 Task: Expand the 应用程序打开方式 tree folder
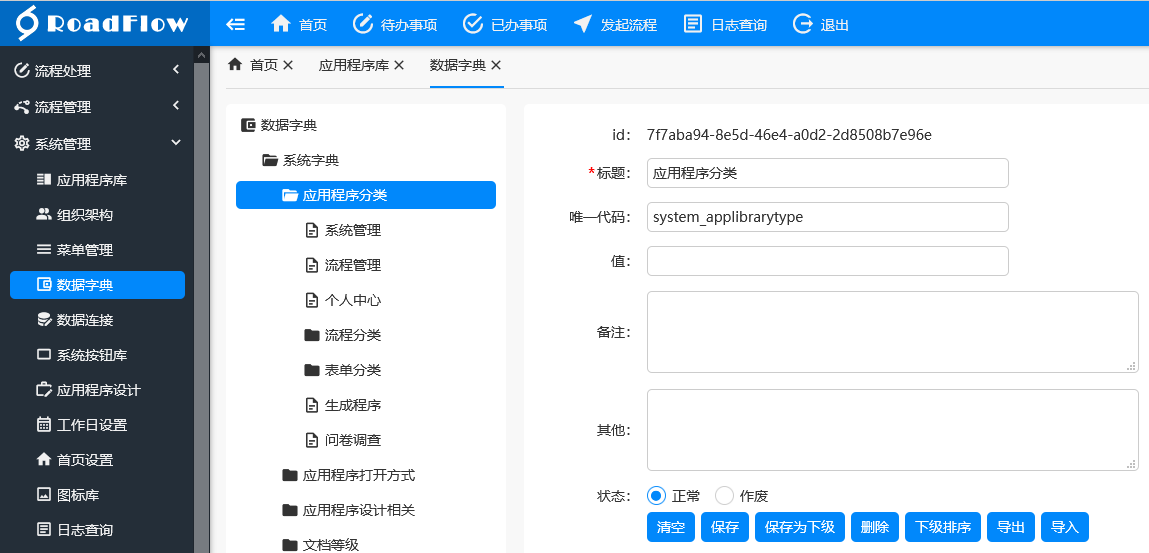(x=290, y=475)
